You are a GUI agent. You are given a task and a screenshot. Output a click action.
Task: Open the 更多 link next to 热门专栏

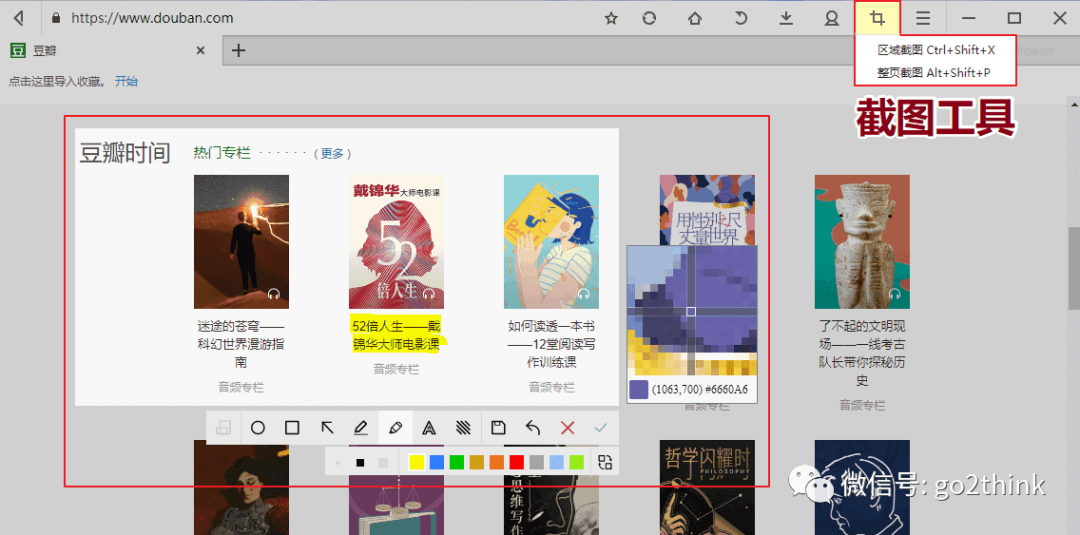click(332, 154)
